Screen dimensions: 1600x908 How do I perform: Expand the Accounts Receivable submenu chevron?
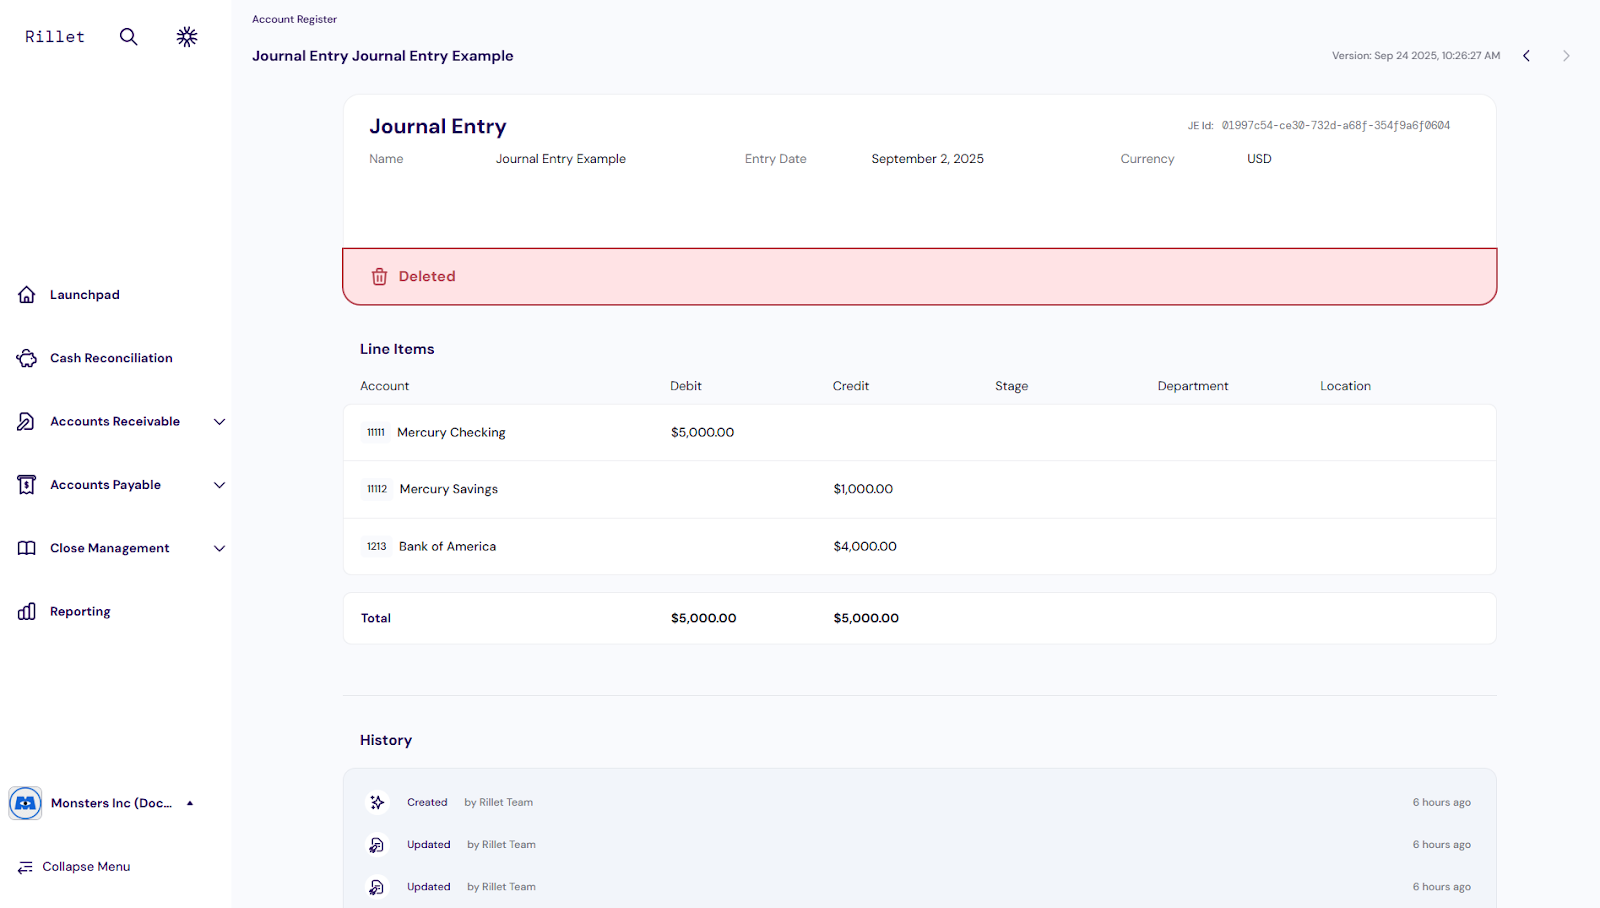219,422
